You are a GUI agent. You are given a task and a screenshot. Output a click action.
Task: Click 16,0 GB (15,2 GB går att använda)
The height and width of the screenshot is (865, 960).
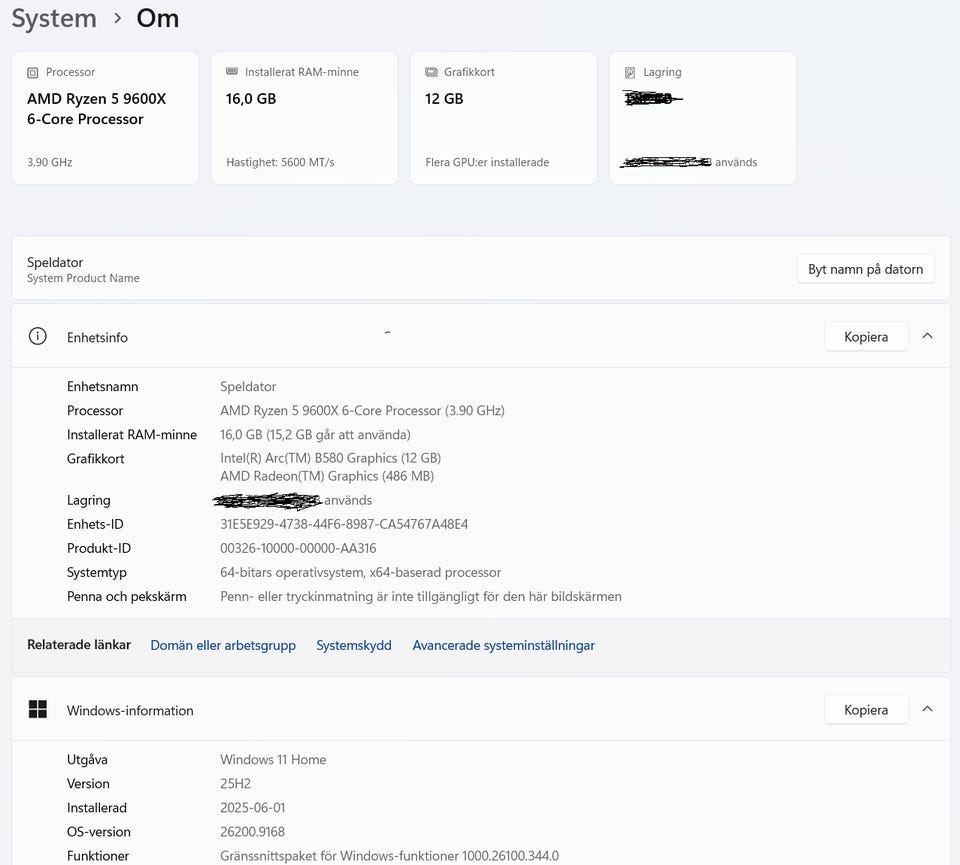pyautogui.click(x=315, y=435)
